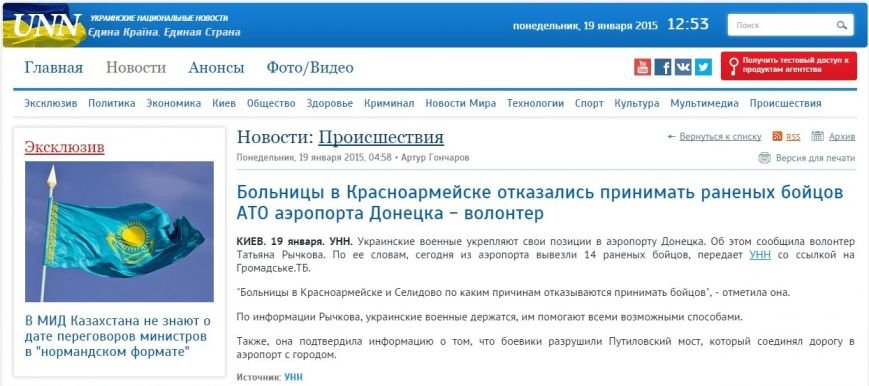
Task: Select the Криминал category
Action: tap(389, 103)
